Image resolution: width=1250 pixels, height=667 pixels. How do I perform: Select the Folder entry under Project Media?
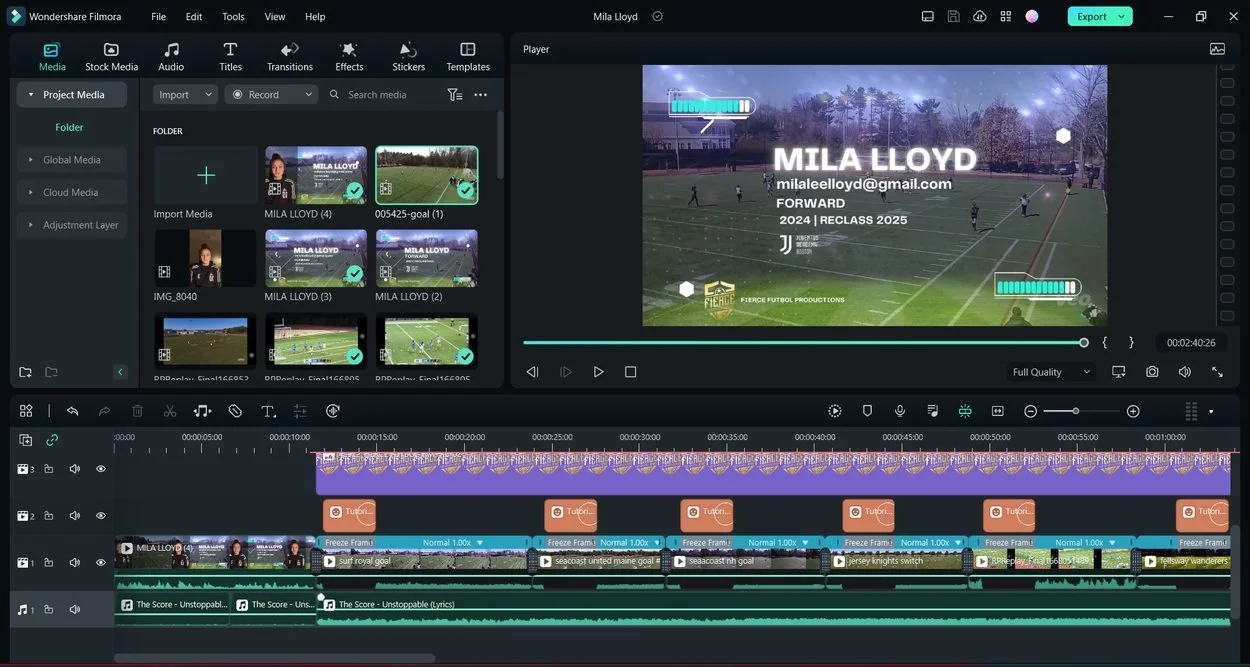tap(69, 127)
